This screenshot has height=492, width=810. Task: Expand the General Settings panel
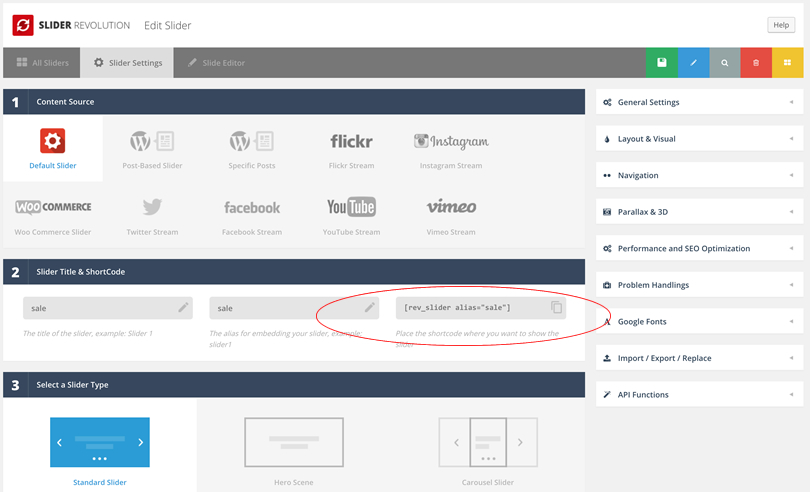[699, 102]
